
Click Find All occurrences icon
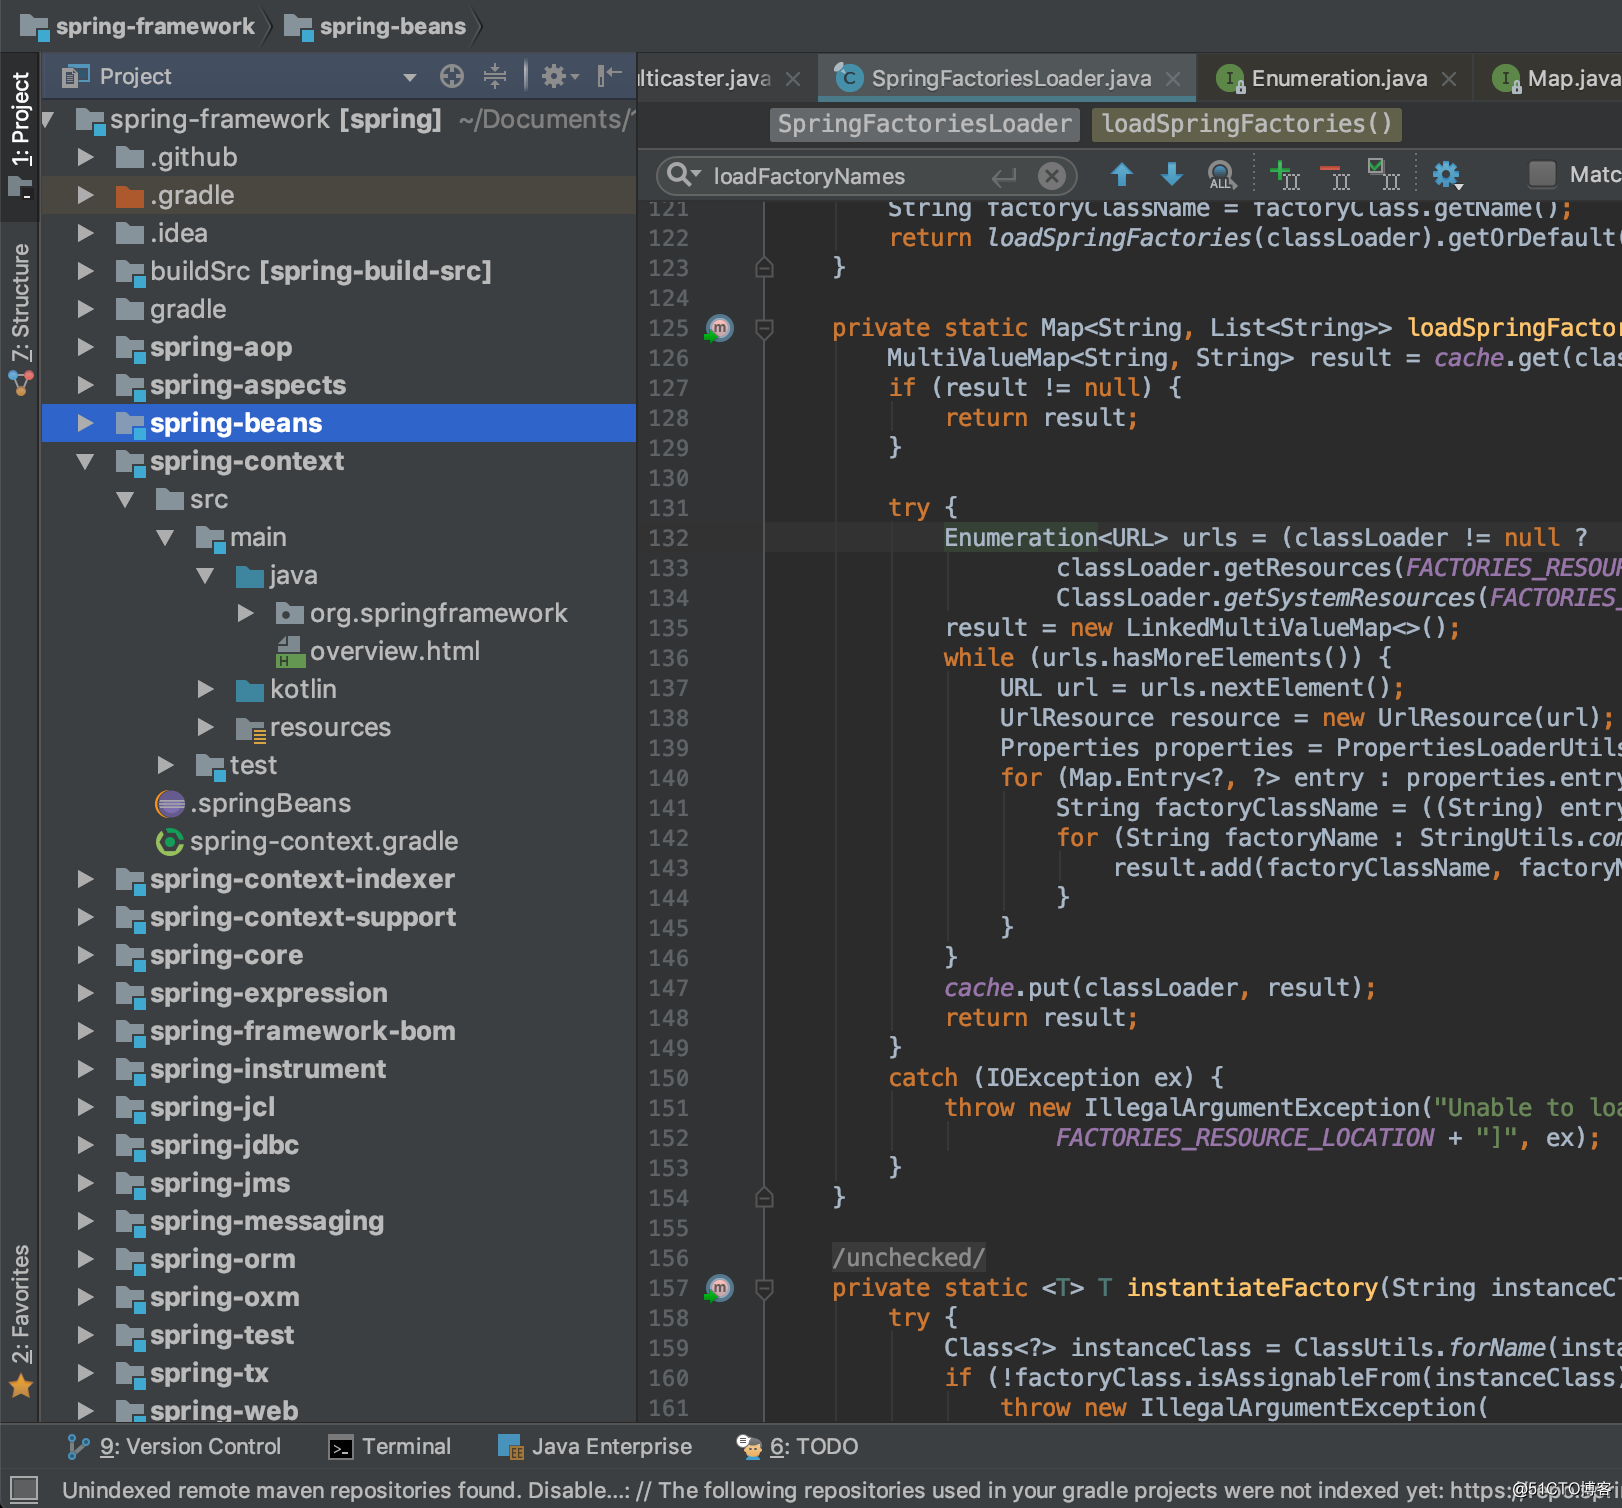pos(1221,175)
